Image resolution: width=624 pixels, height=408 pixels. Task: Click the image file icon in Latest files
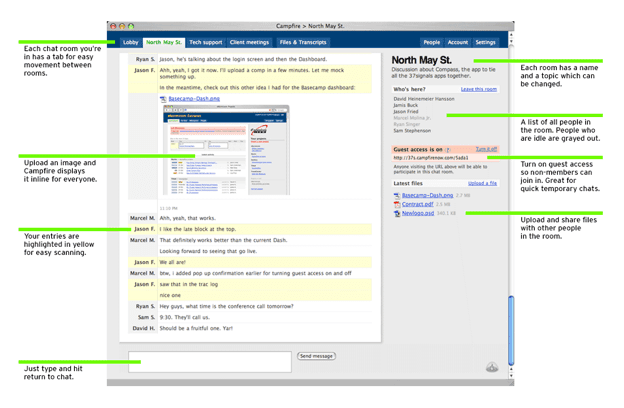coord(396,195)
